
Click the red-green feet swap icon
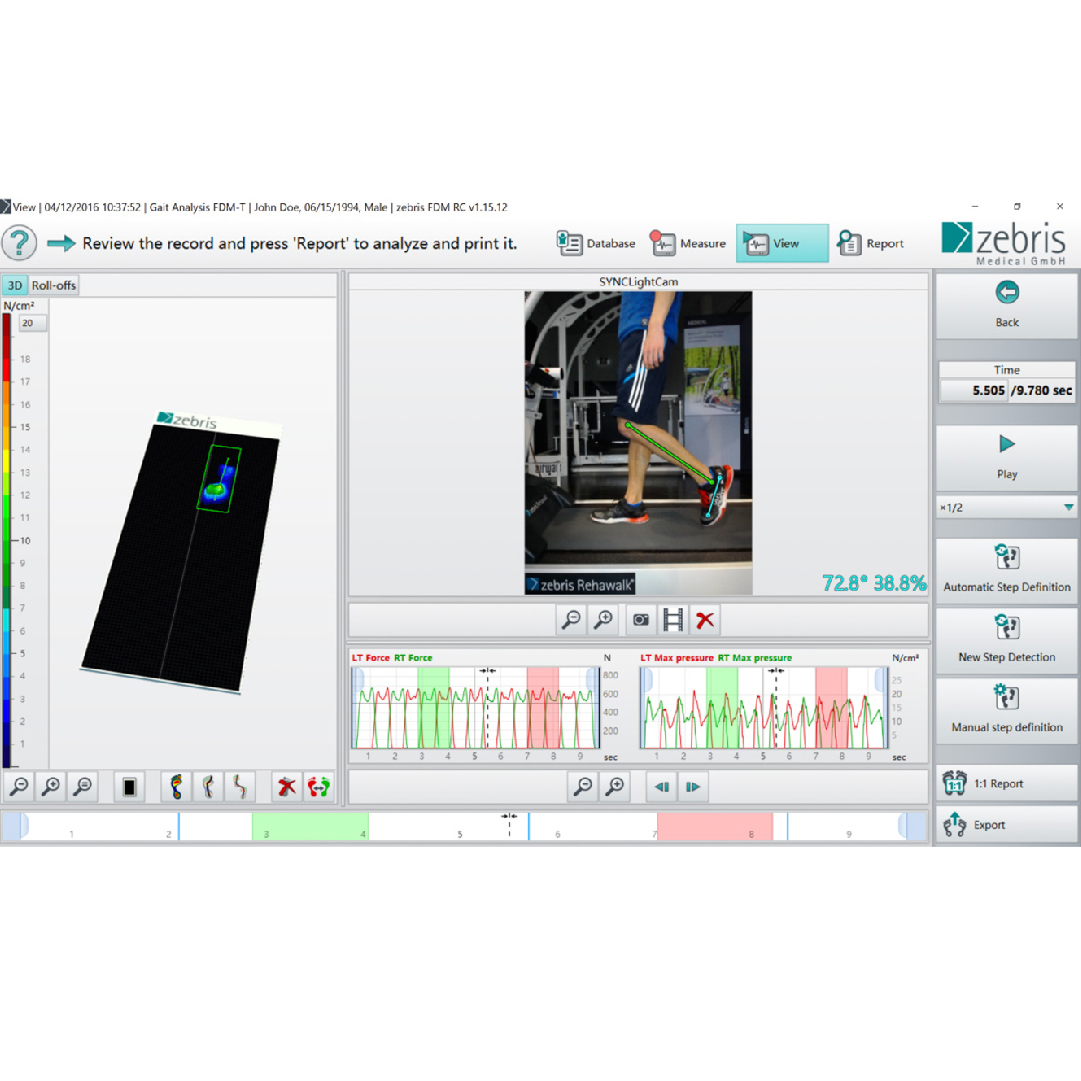click(x=319, y=787)
